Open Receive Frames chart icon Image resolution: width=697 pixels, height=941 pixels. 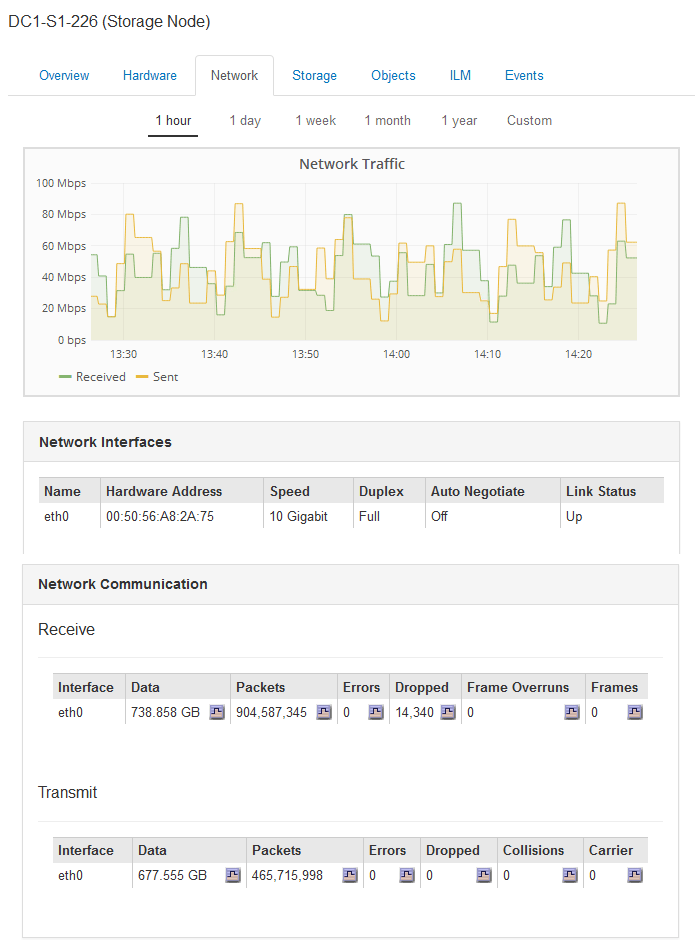click(635, 713)
